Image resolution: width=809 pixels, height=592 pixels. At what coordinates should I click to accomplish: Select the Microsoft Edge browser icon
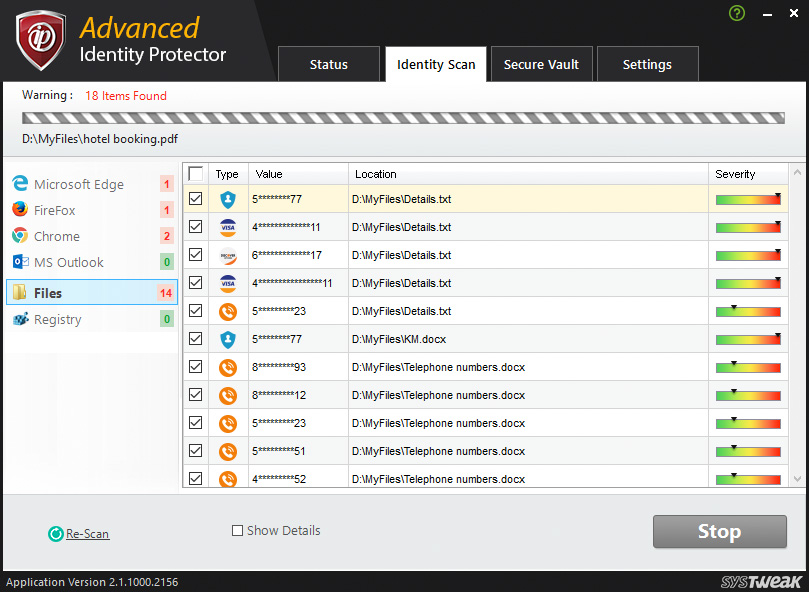[x=20, y=183]
